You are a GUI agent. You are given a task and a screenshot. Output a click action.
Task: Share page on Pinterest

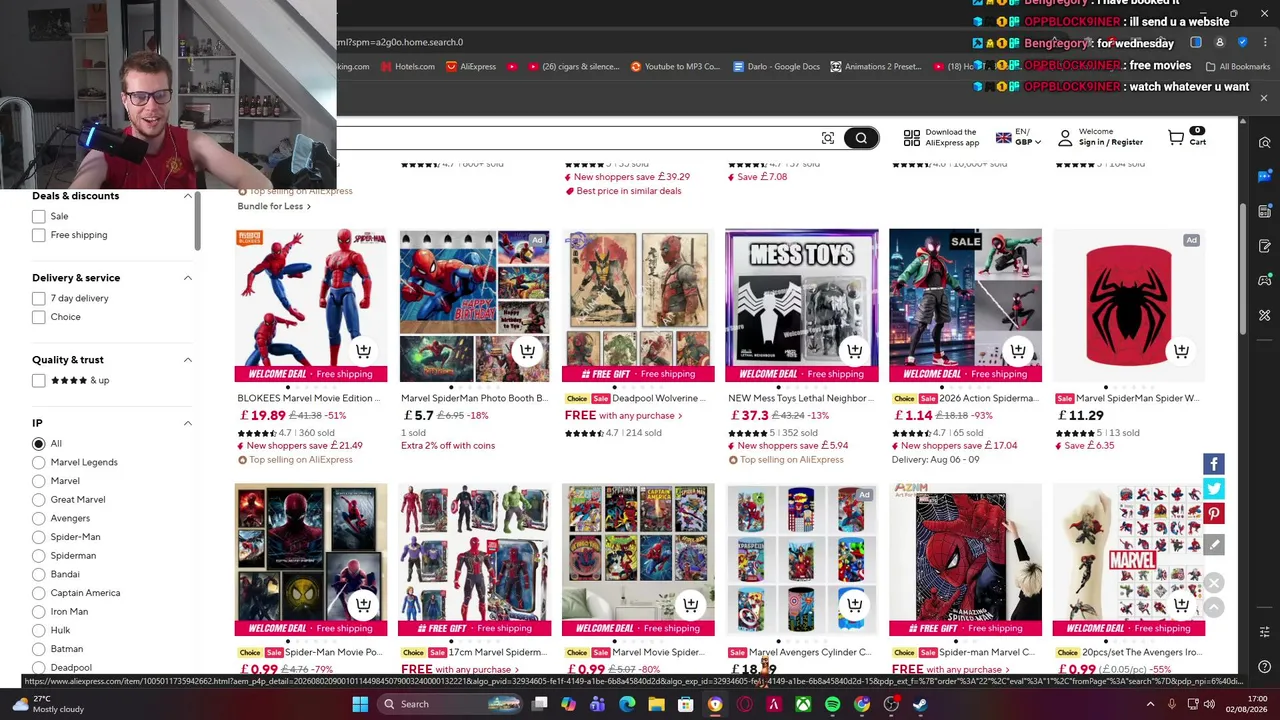tap(1213, 514)
